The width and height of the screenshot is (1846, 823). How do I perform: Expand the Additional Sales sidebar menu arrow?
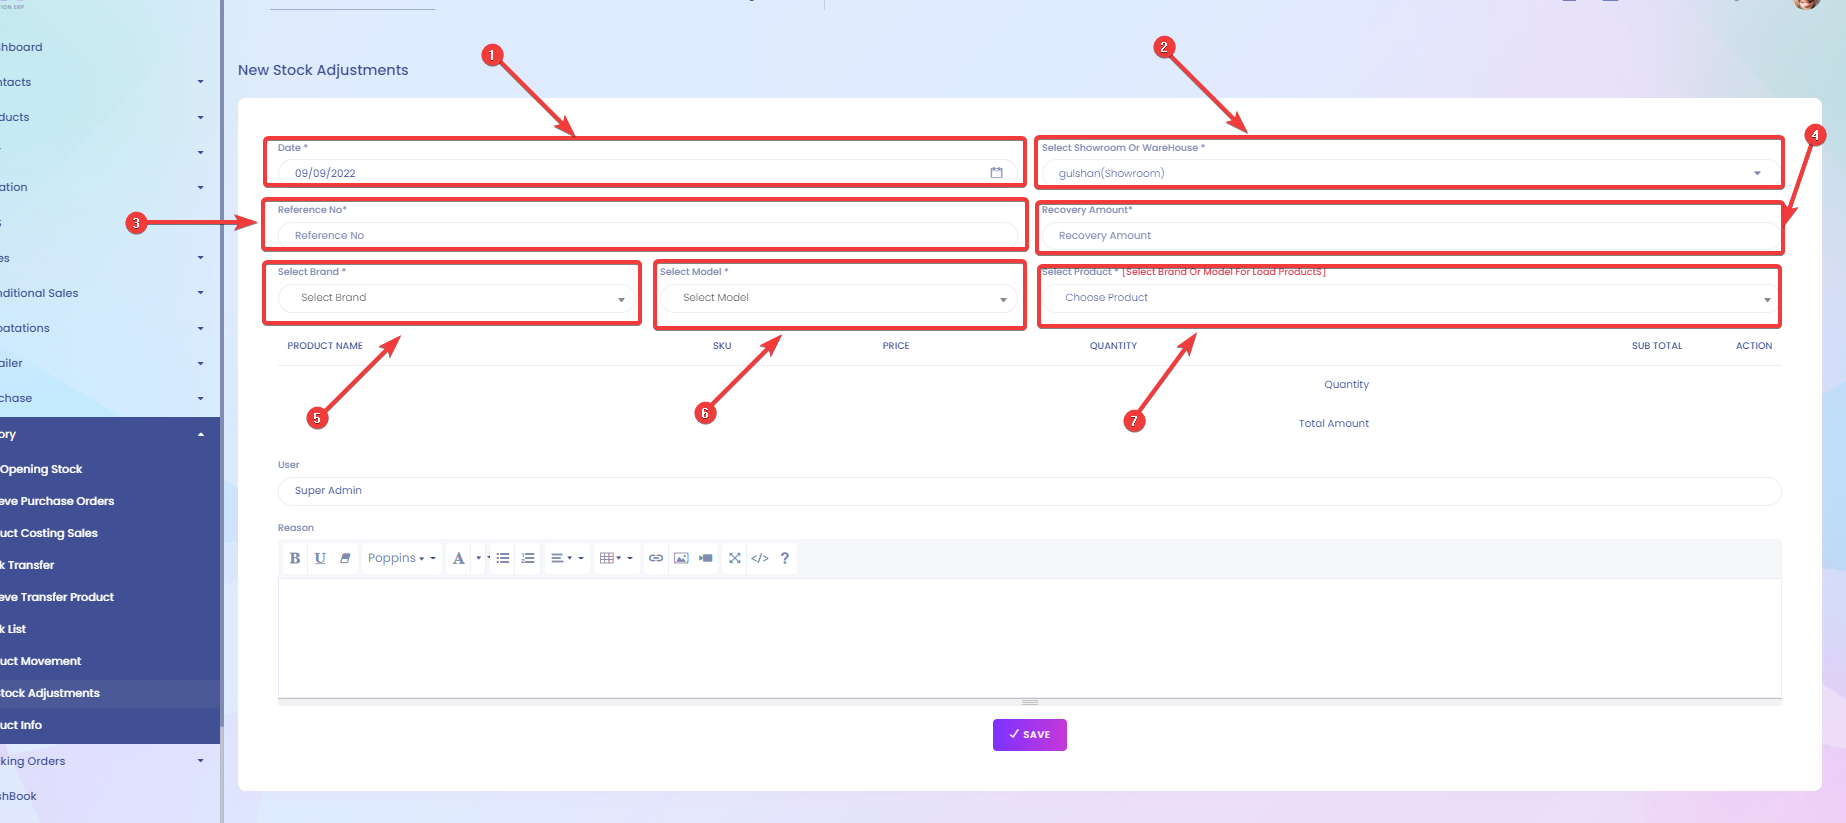(x=201, y=293)
